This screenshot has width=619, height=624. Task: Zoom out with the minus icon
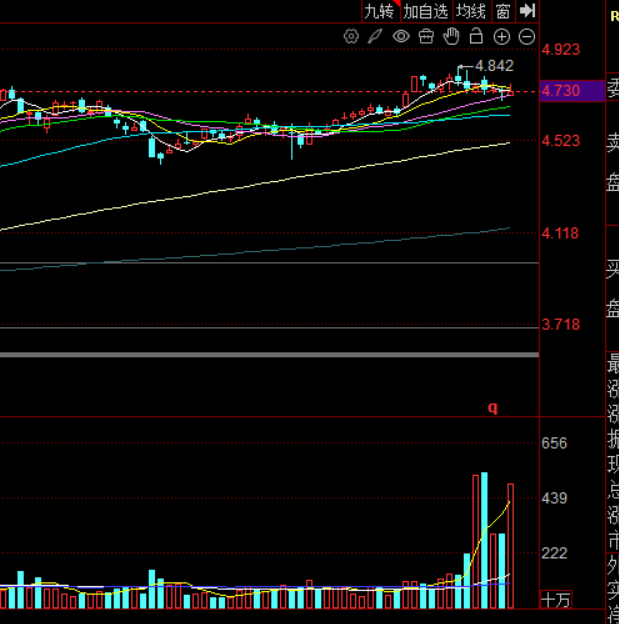coord(527,37)
